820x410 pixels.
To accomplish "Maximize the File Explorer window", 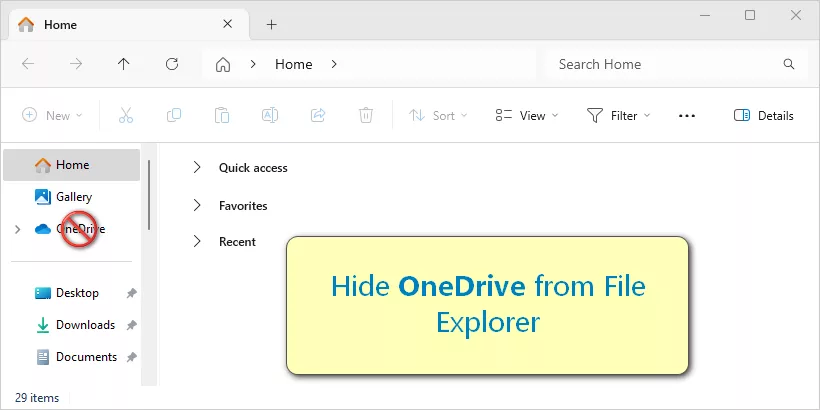I will pyautogui.click(x=750, y=16).
